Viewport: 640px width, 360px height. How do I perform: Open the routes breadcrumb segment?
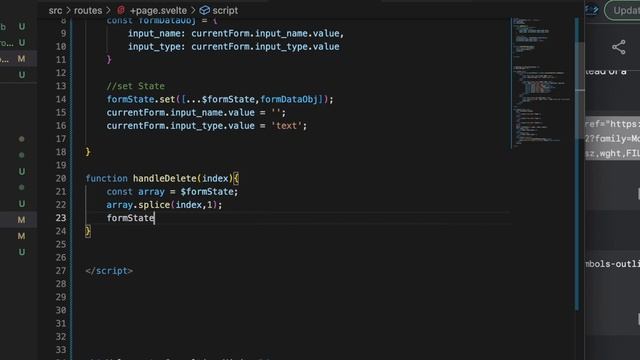[88, 10]
